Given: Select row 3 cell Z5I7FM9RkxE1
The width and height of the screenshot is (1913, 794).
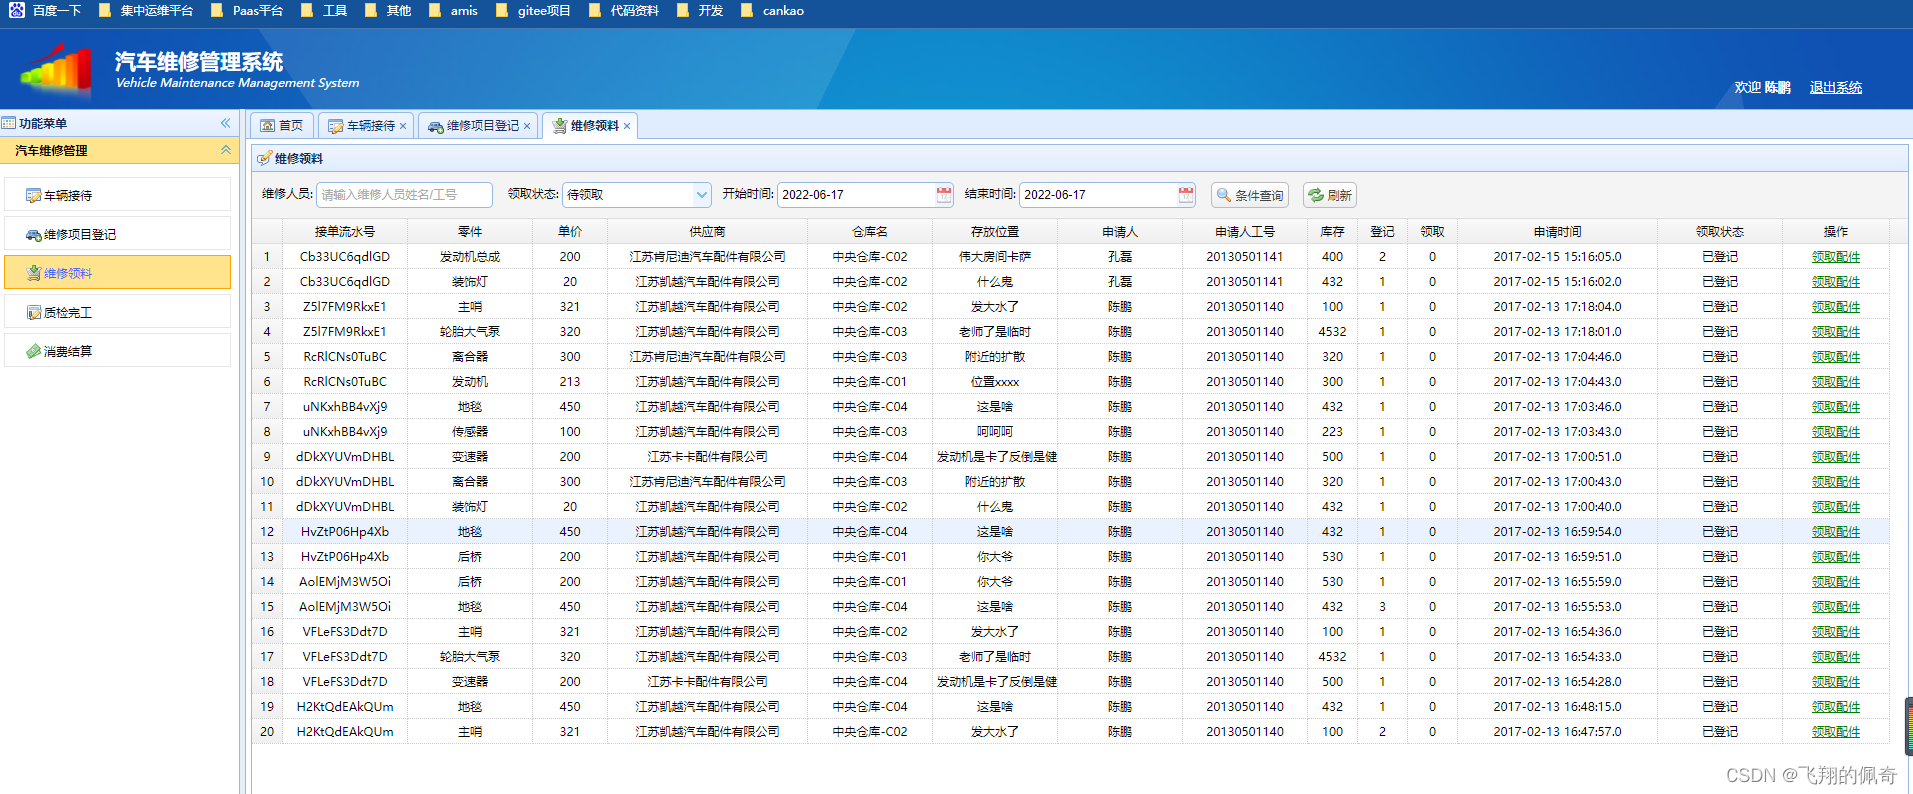Looking at the screenshot, I should (345, 307).
